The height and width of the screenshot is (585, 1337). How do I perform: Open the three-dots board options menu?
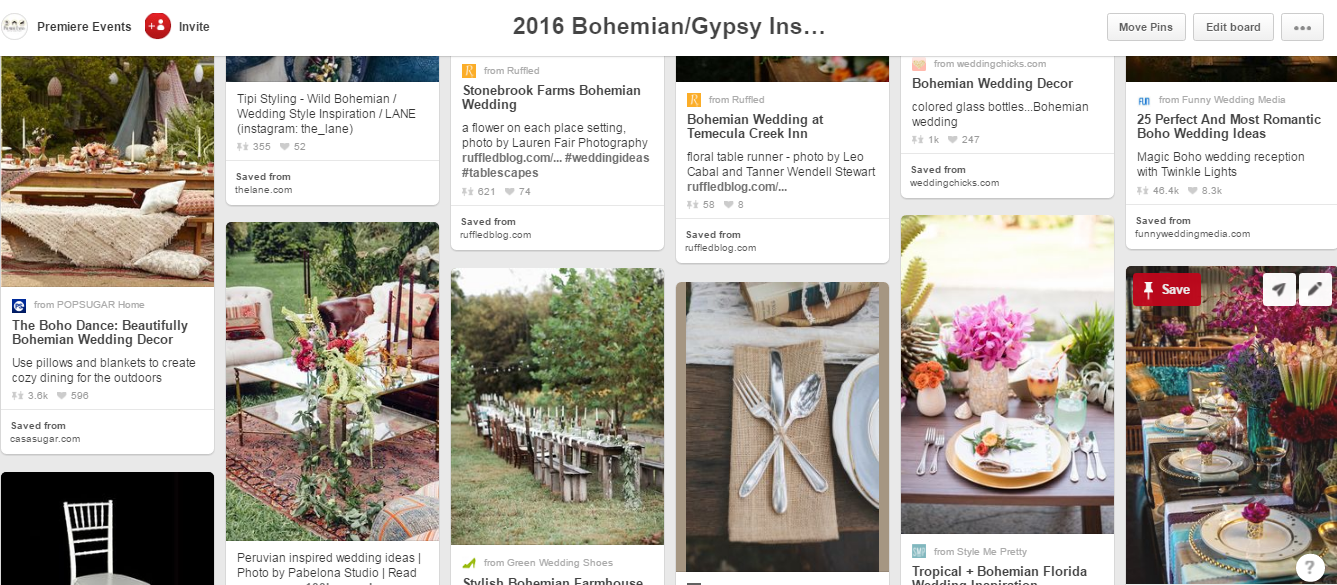1301,27
